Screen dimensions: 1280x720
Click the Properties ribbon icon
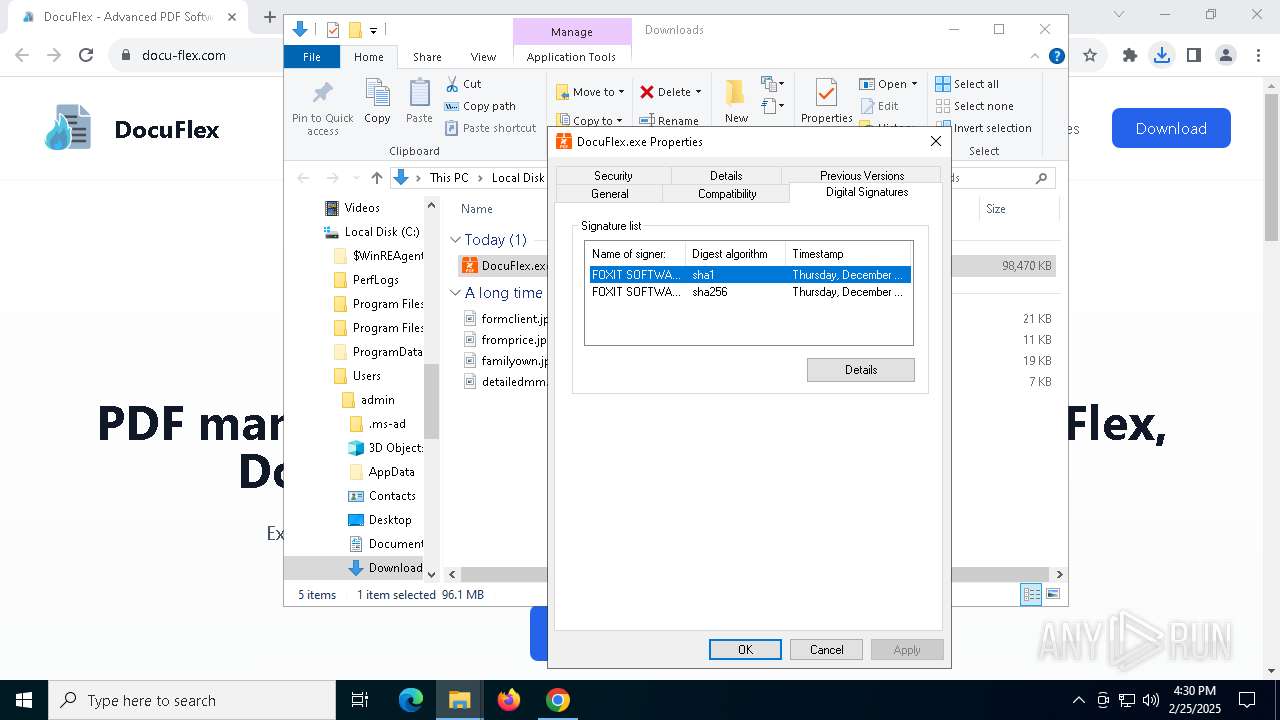[826, 101]
